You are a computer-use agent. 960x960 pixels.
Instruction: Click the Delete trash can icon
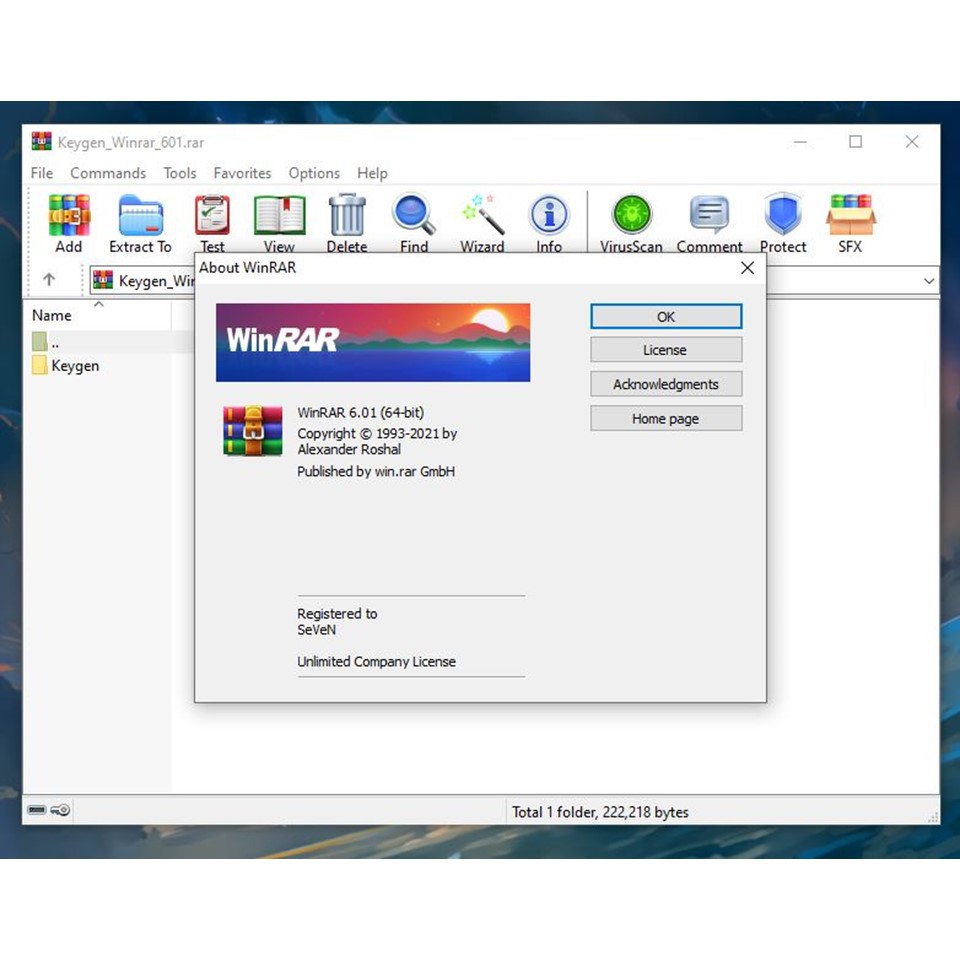[x=347, y=216]
